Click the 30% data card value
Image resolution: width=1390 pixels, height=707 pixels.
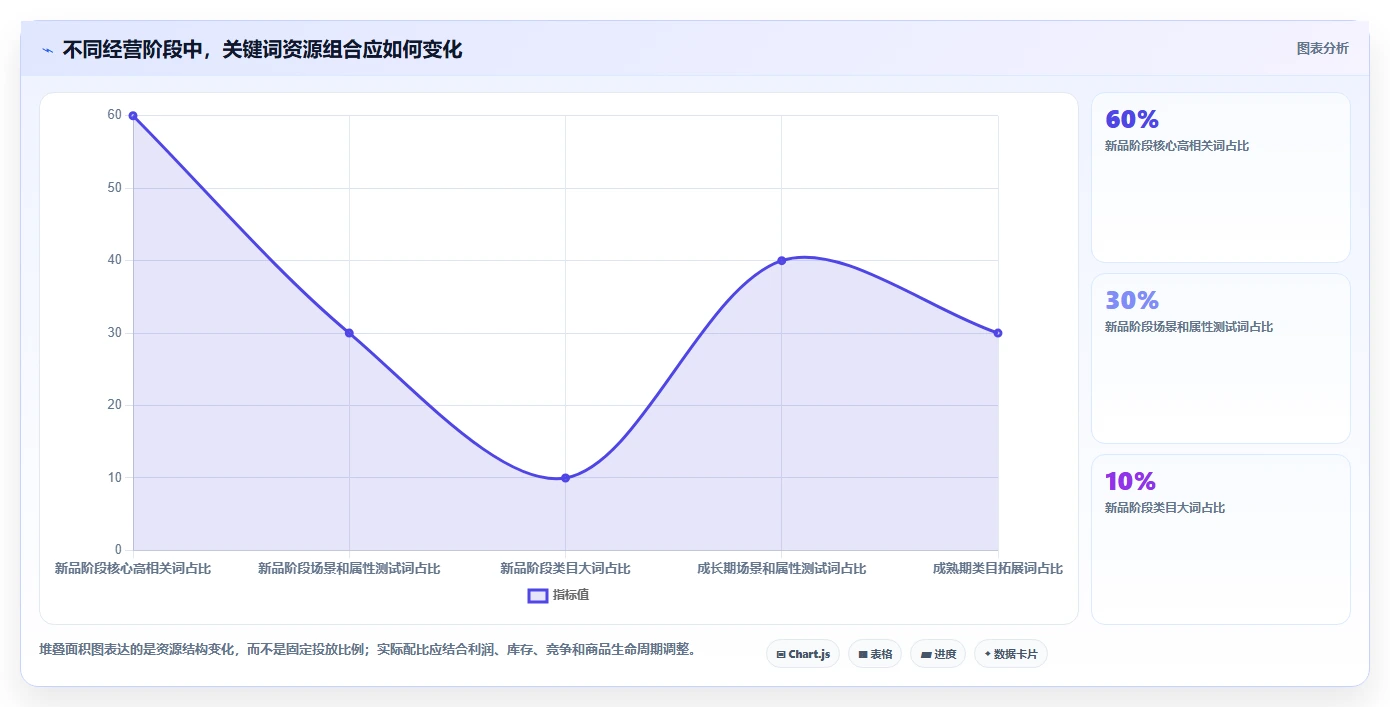click(1132, 300)
